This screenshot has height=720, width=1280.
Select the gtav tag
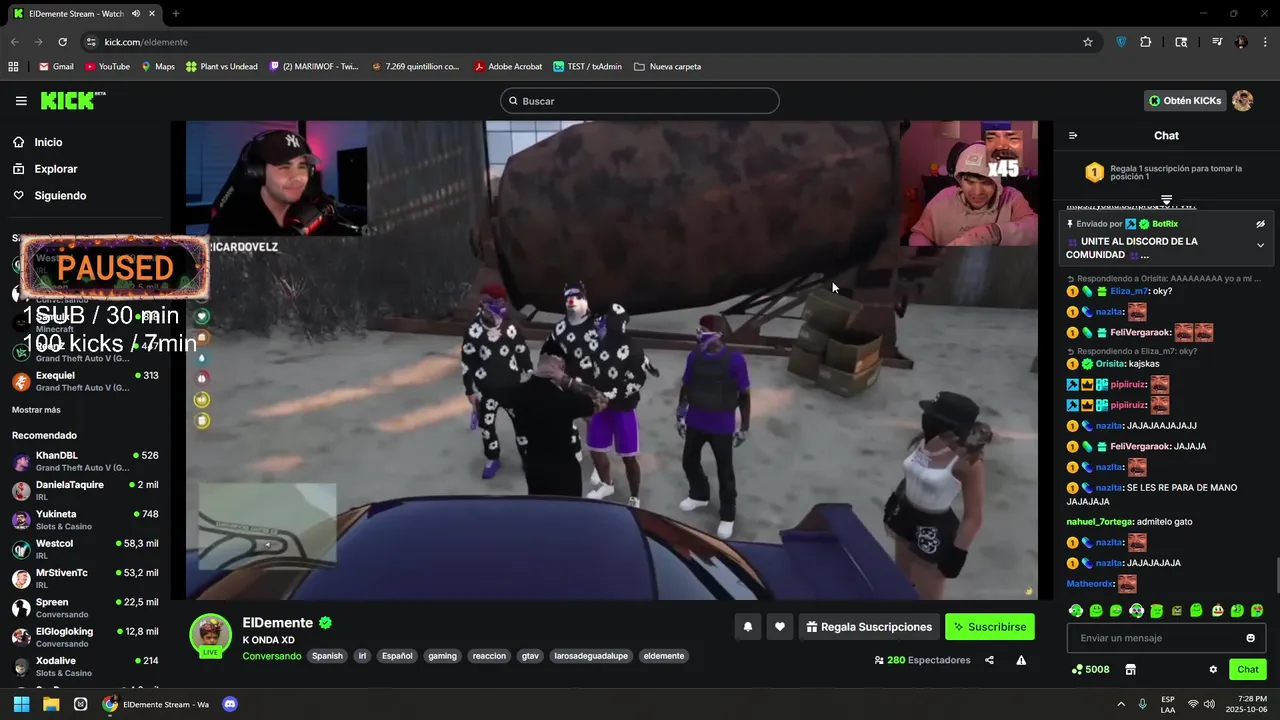[x=530, y=656]
